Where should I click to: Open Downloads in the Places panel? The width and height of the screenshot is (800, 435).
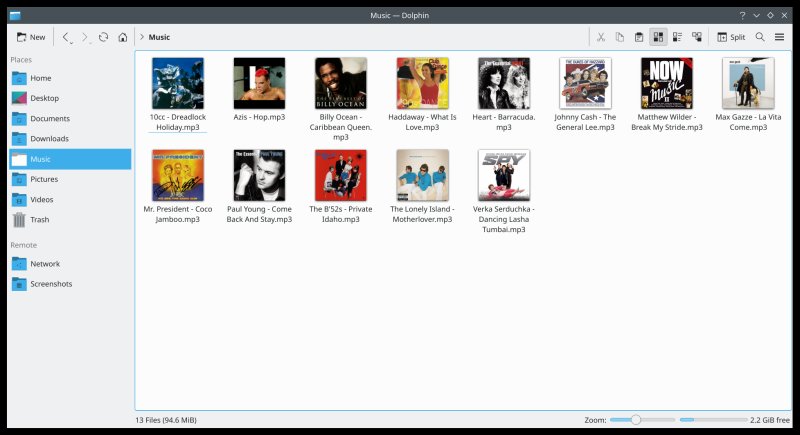click(x=49, y=139)
